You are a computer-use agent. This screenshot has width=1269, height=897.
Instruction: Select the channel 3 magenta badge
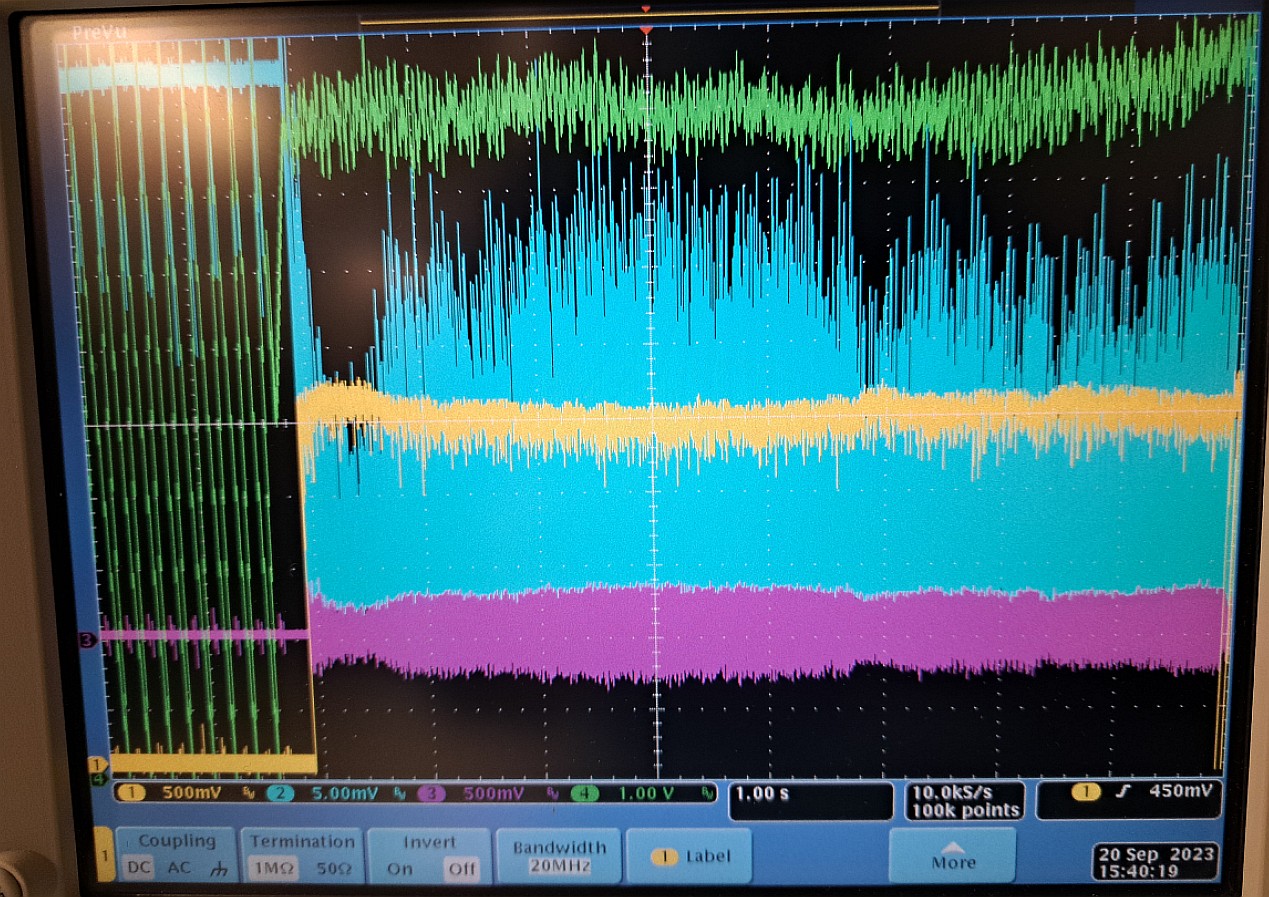pyautogui.click(x=431, y=793)
